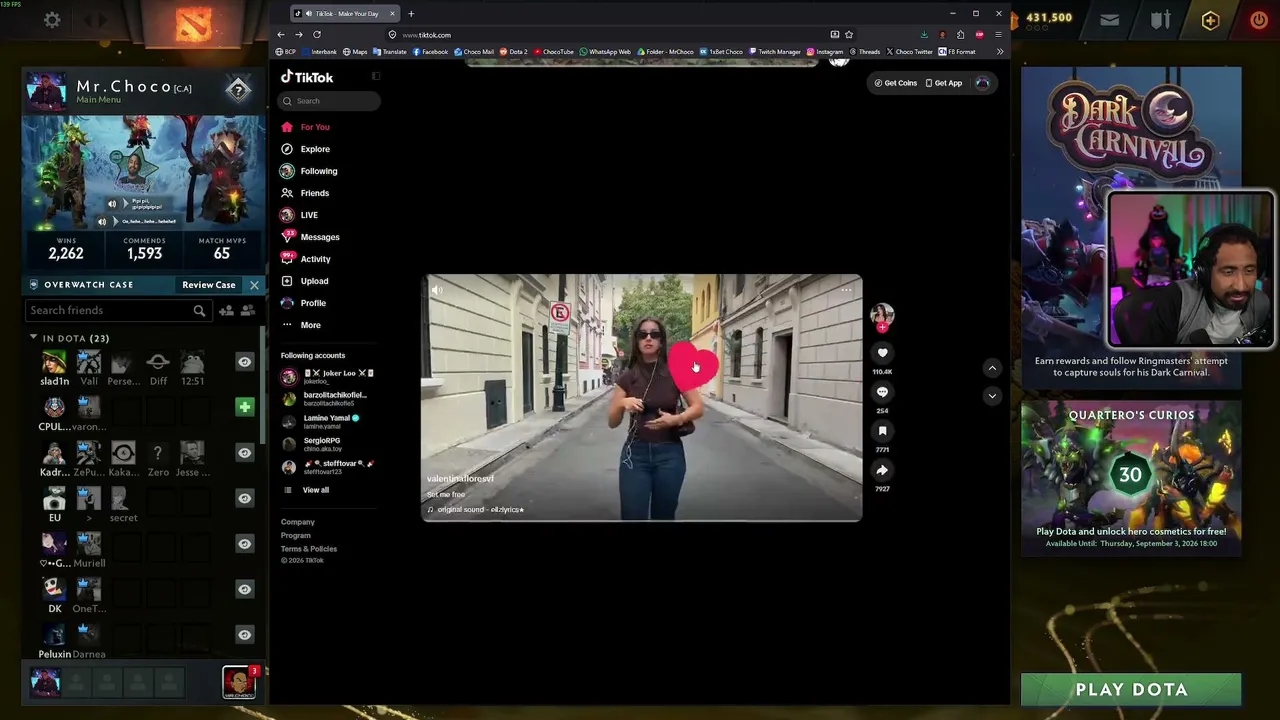Click the Review Case button
The image size is (1280, 720).
[x=209, y=285]
